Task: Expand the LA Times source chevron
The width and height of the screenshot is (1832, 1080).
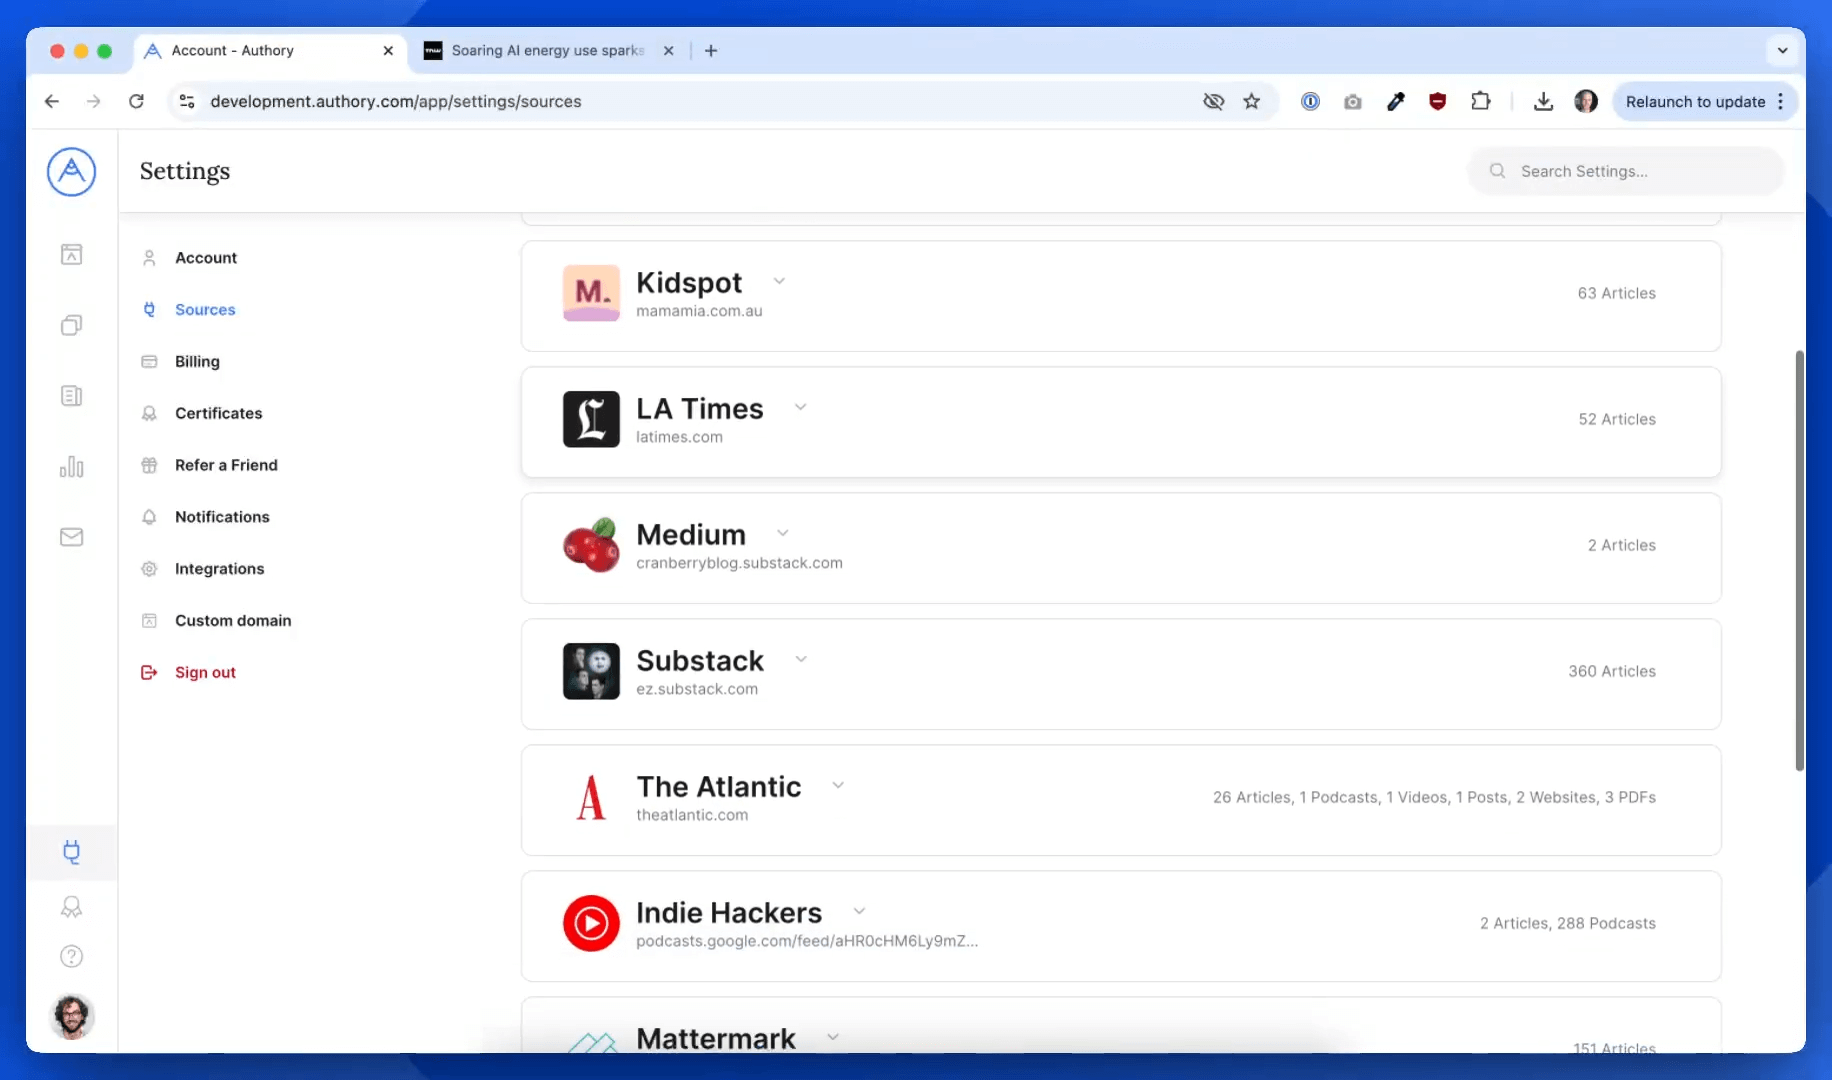Action: point(800,407)
